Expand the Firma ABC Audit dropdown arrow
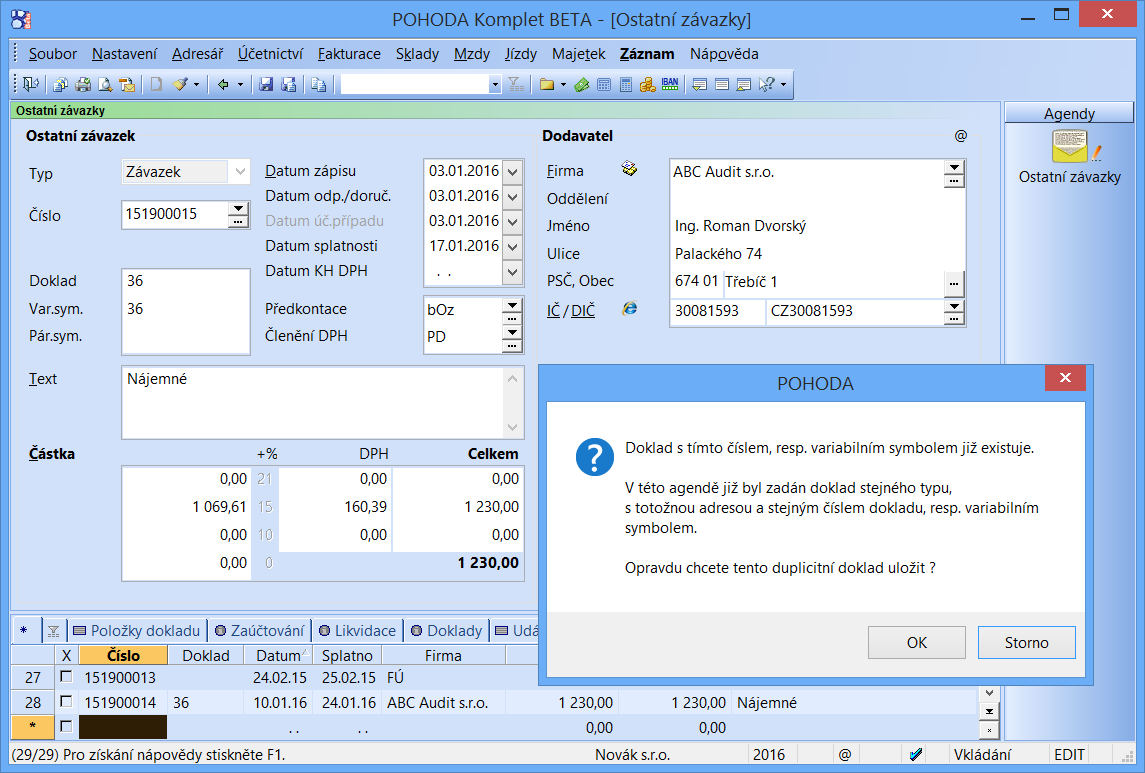Screen dimensions: 1145x773 954,168
